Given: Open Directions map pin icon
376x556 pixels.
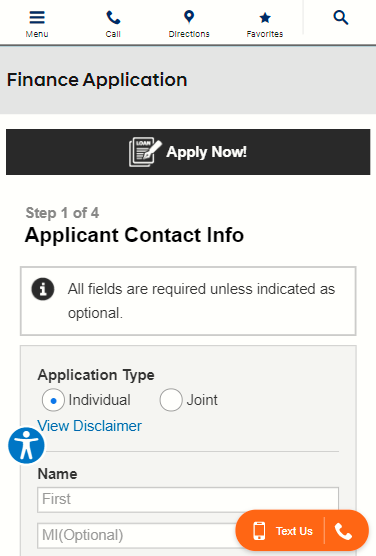Looking at the screenshot, I should (189, 17).
